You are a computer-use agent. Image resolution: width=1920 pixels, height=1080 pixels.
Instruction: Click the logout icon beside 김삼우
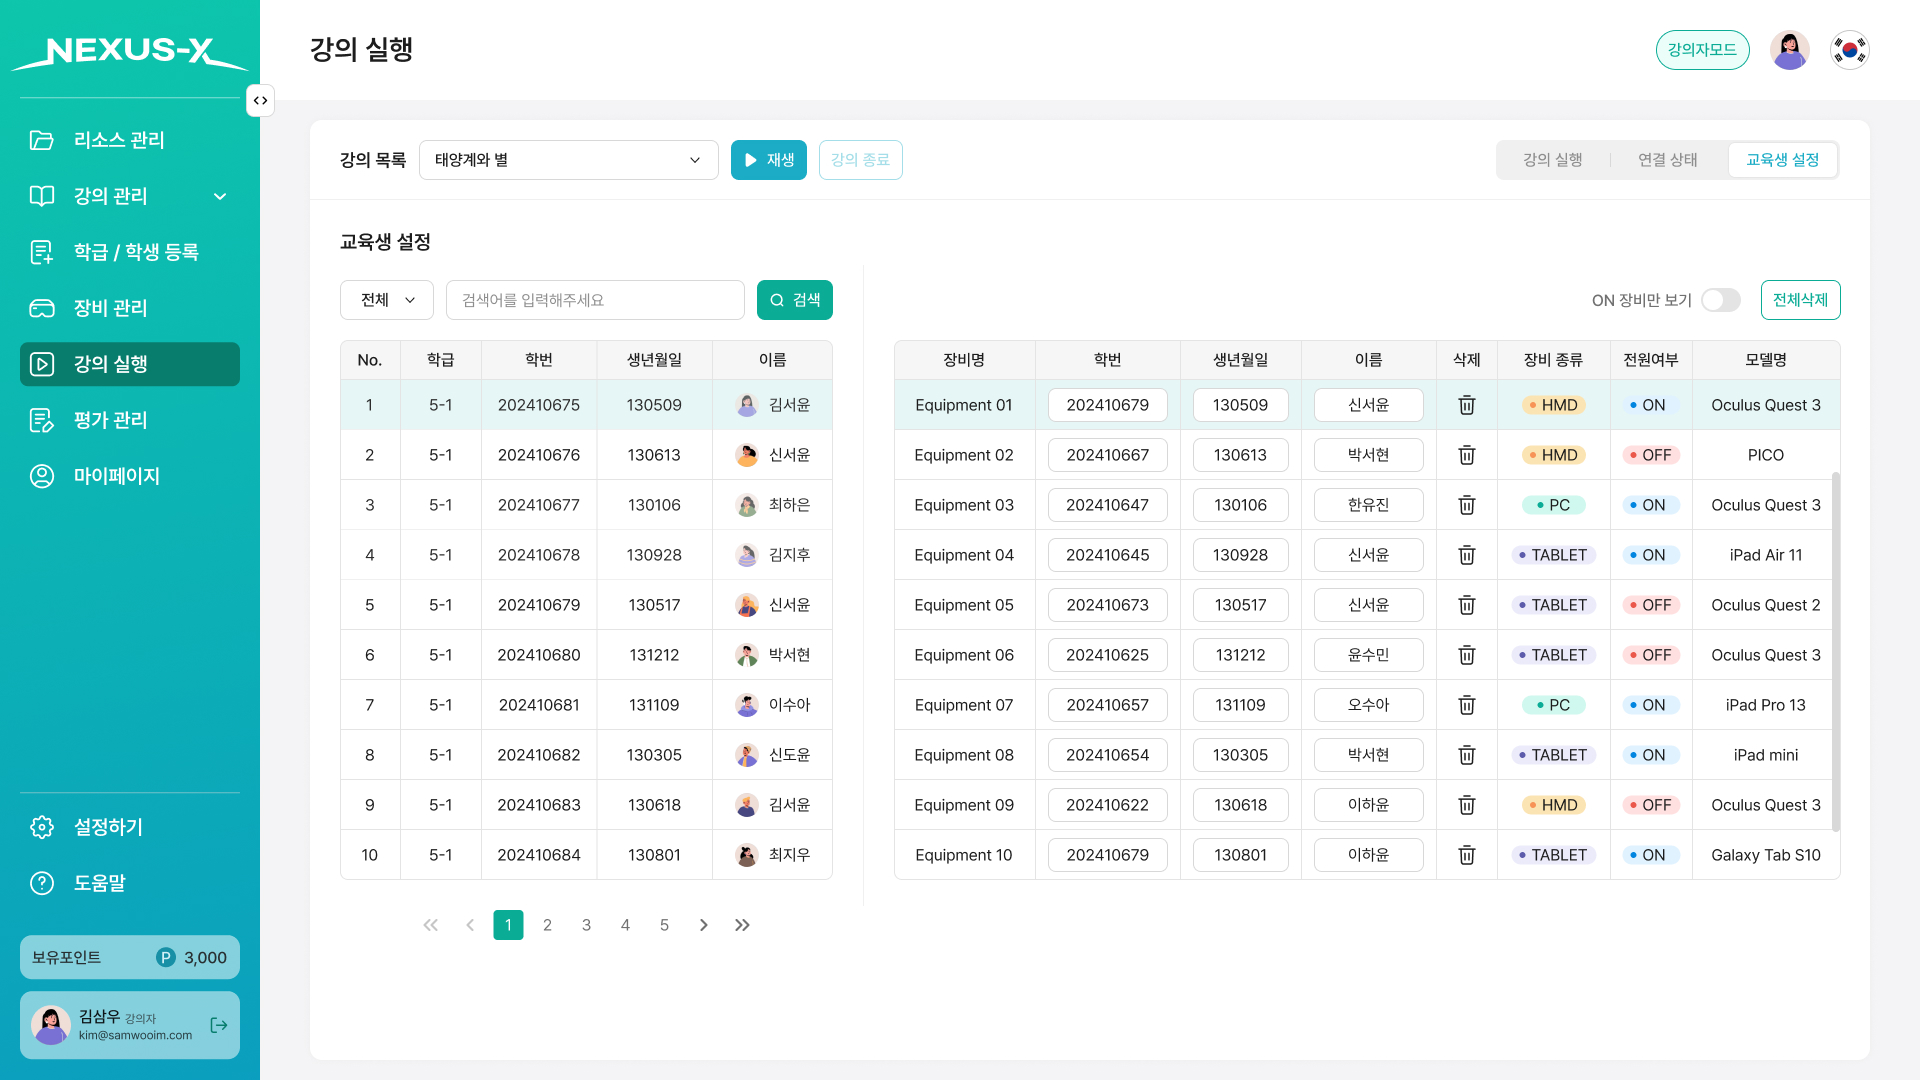(219, 1025)
